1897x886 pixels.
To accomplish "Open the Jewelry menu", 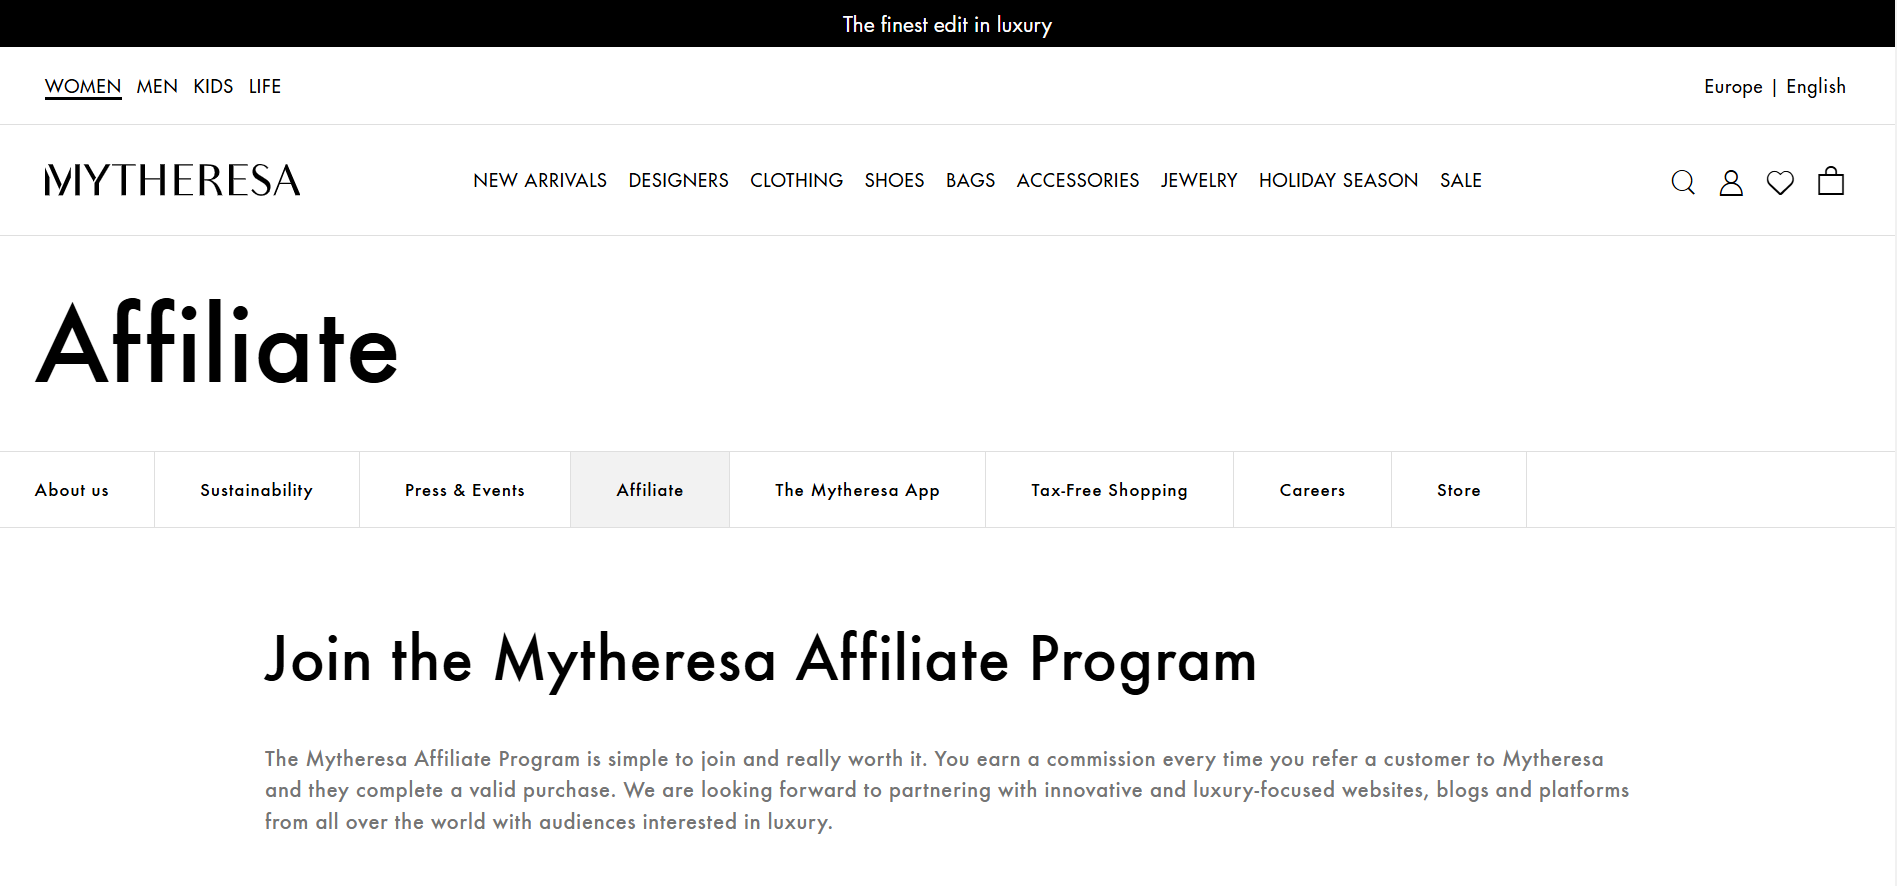I will point(1199,180).
